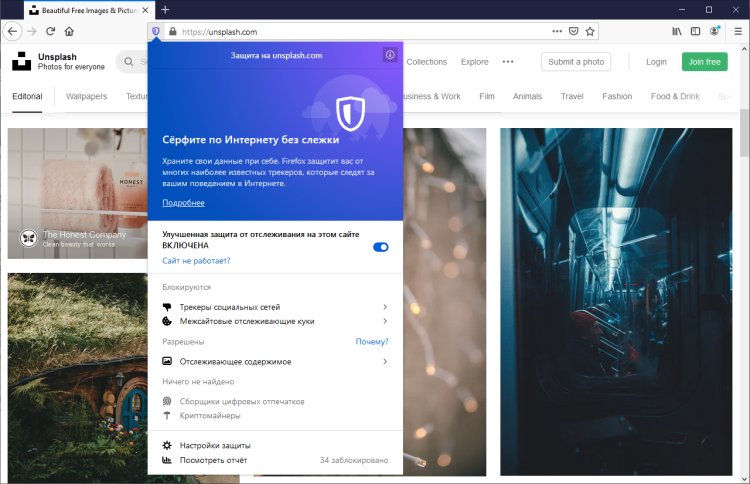The width and height of the screenshot is (750, 484).
Task: Open the dark subway train photo
Action: 616,302
